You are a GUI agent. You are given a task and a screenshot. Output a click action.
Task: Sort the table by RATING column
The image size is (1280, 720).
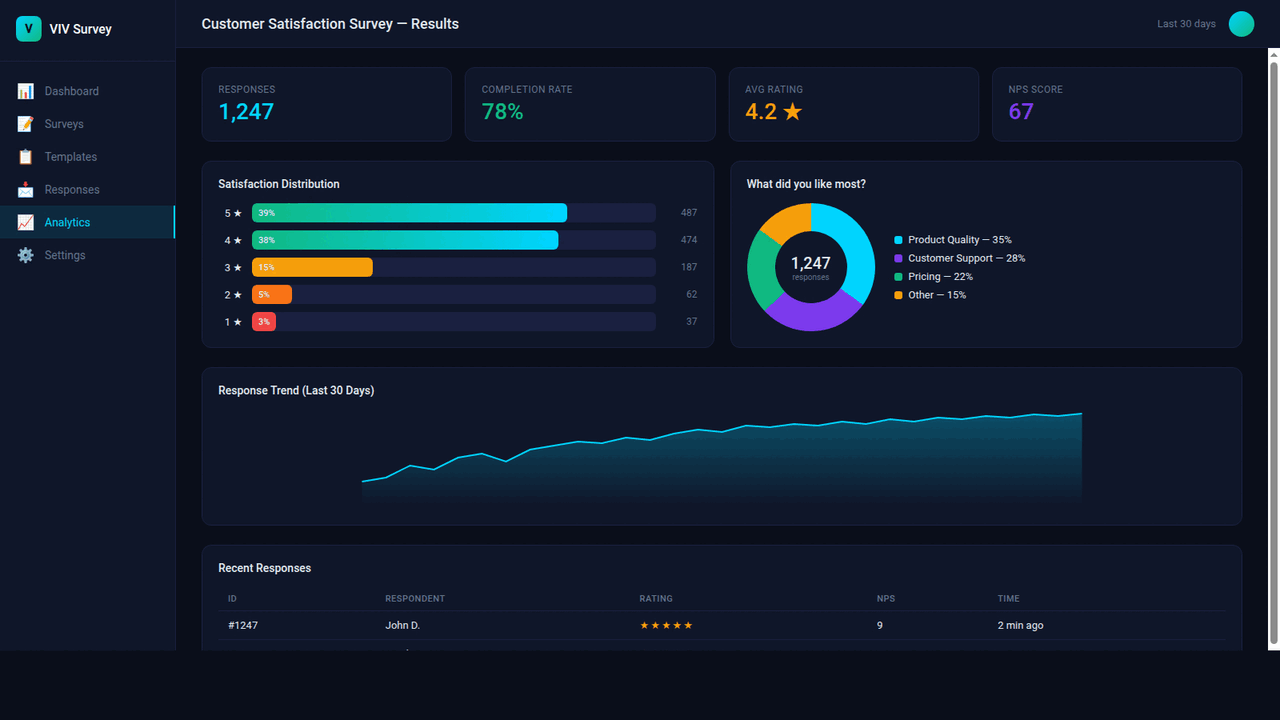(x=656, y=598)
